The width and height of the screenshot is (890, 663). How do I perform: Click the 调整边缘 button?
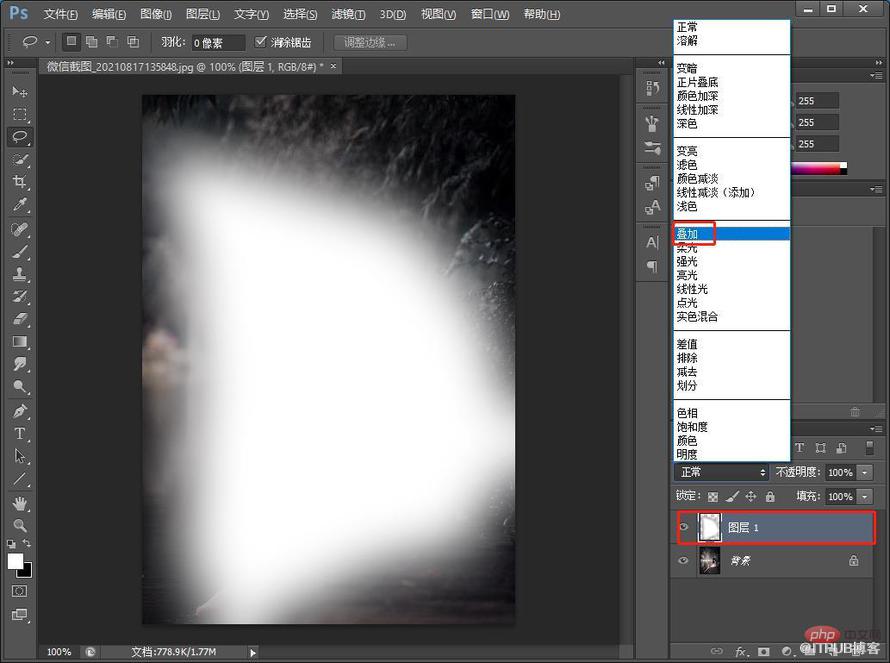370,43
